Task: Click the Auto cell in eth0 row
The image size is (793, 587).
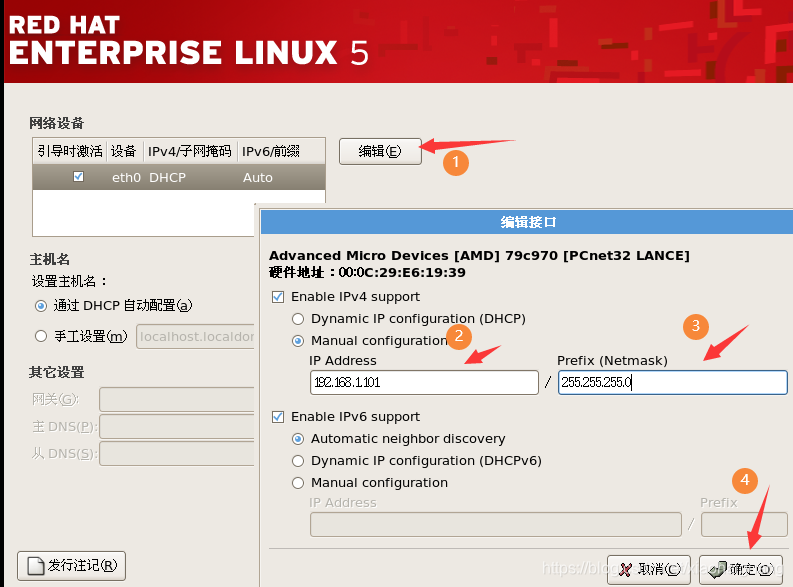Action: (257, 177)
